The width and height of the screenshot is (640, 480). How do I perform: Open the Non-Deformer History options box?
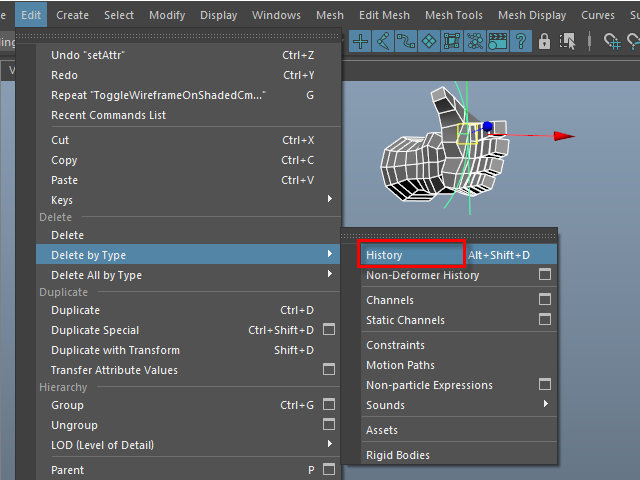click(x=545, y=275)
